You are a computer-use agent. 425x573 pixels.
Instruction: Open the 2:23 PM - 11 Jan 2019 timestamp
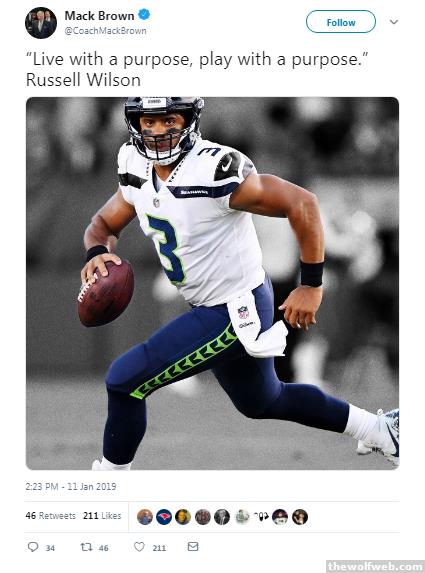click(71, 486)
